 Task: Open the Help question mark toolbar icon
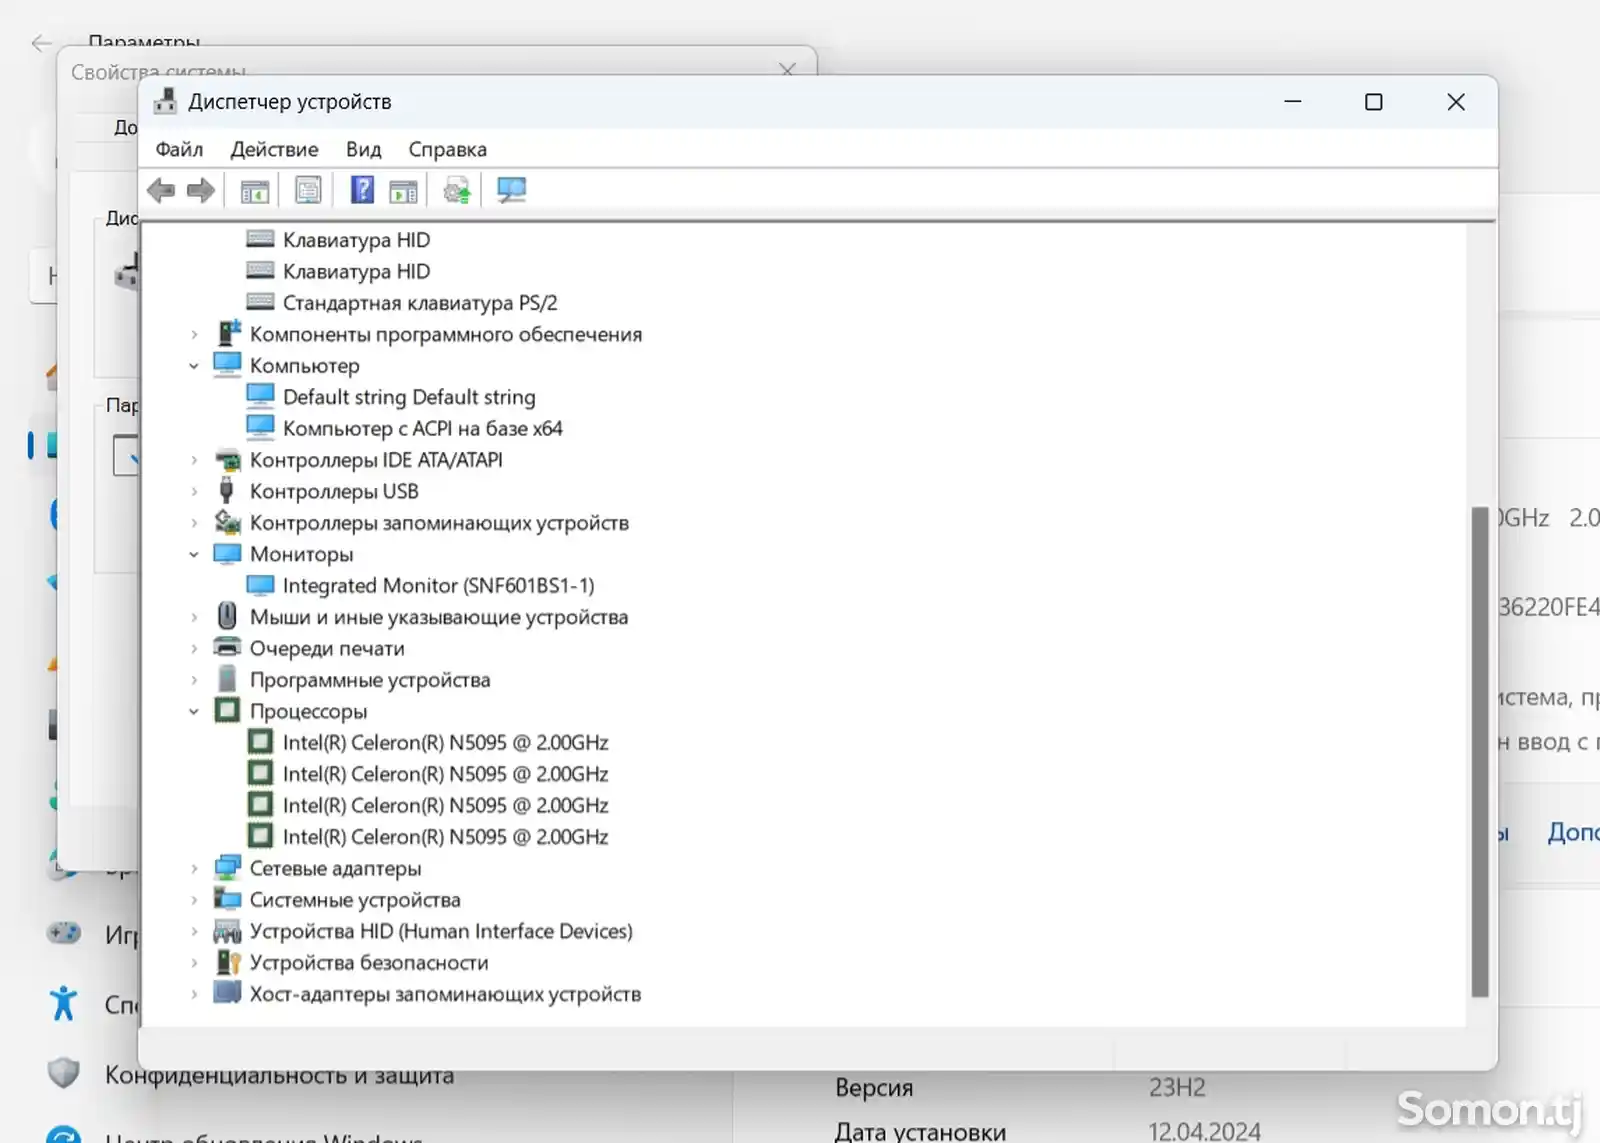tap(362, 189)
